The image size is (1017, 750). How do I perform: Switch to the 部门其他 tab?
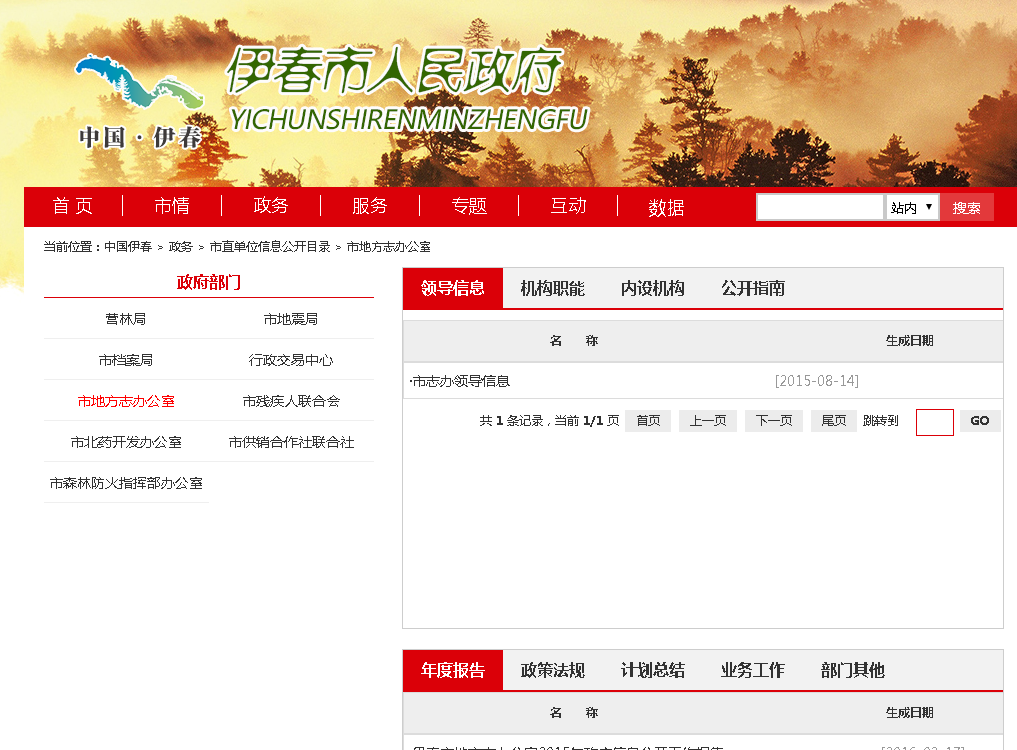[x=853, y=670]
